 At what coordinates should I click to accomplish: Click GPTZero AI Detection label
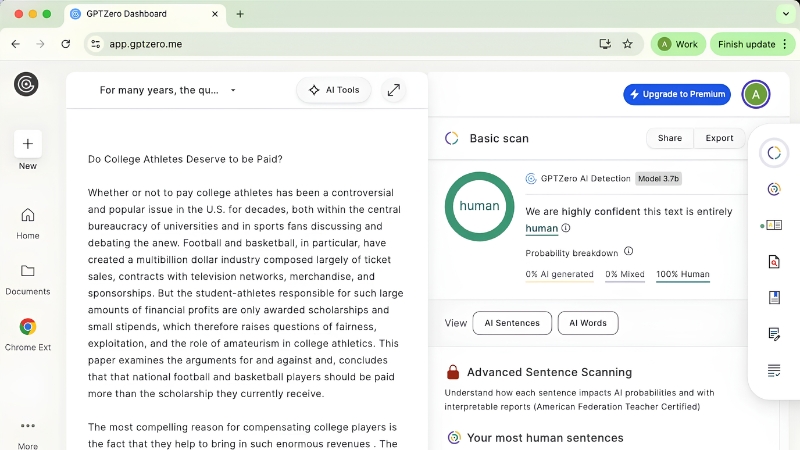[x=585, y=179]
